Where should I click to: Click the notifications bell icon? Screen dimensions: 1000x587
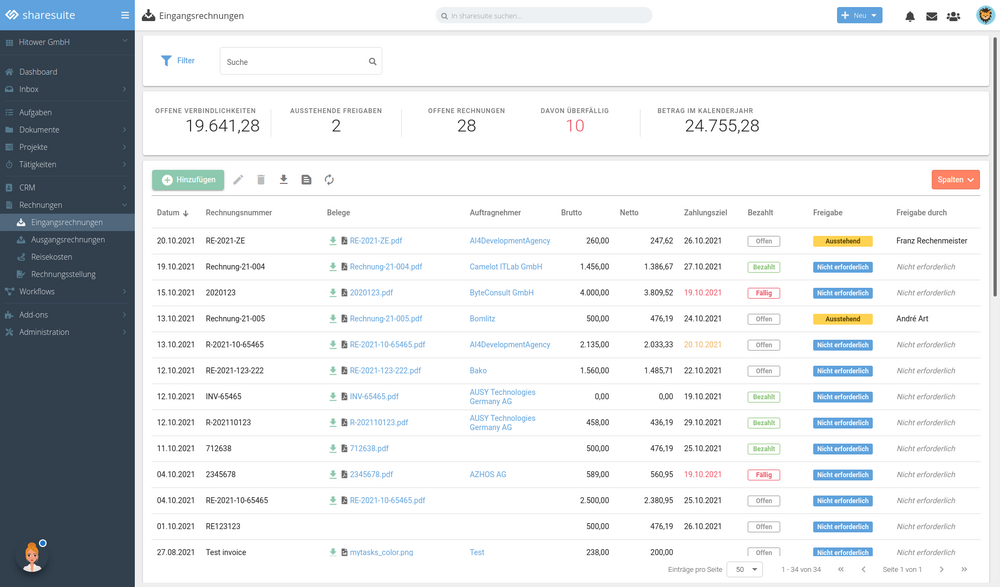(x=910, y=16)
